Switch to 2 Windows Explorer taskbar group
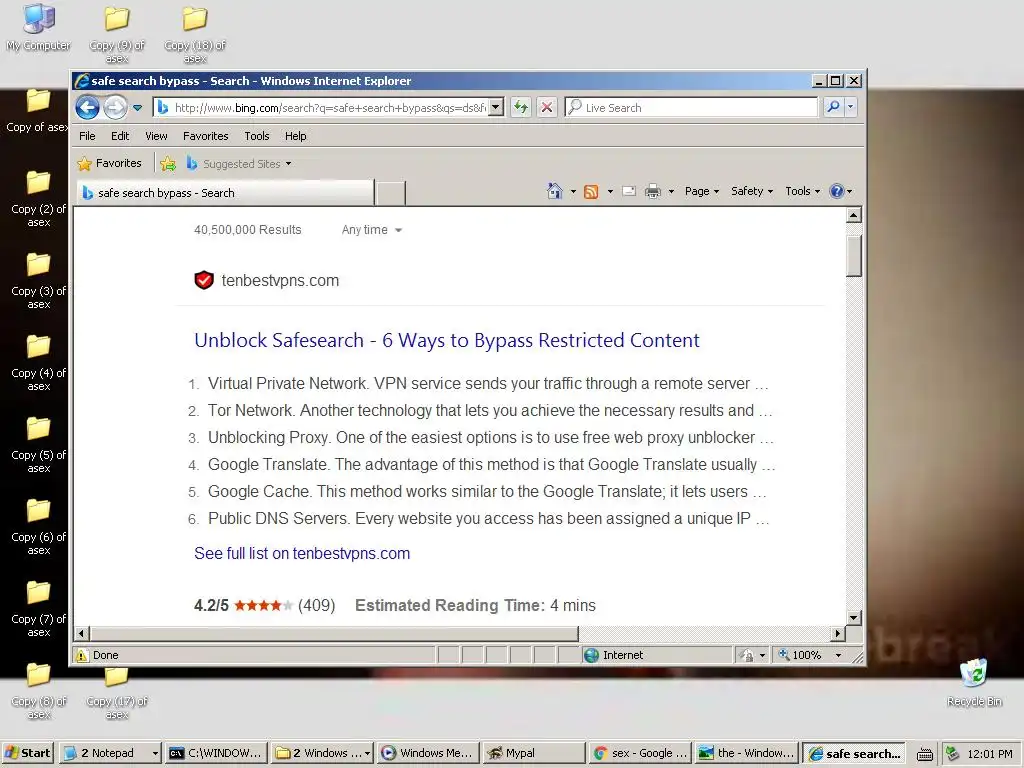Image resolution: width=1024 pixels, height=768 pixels. [322, 753]
